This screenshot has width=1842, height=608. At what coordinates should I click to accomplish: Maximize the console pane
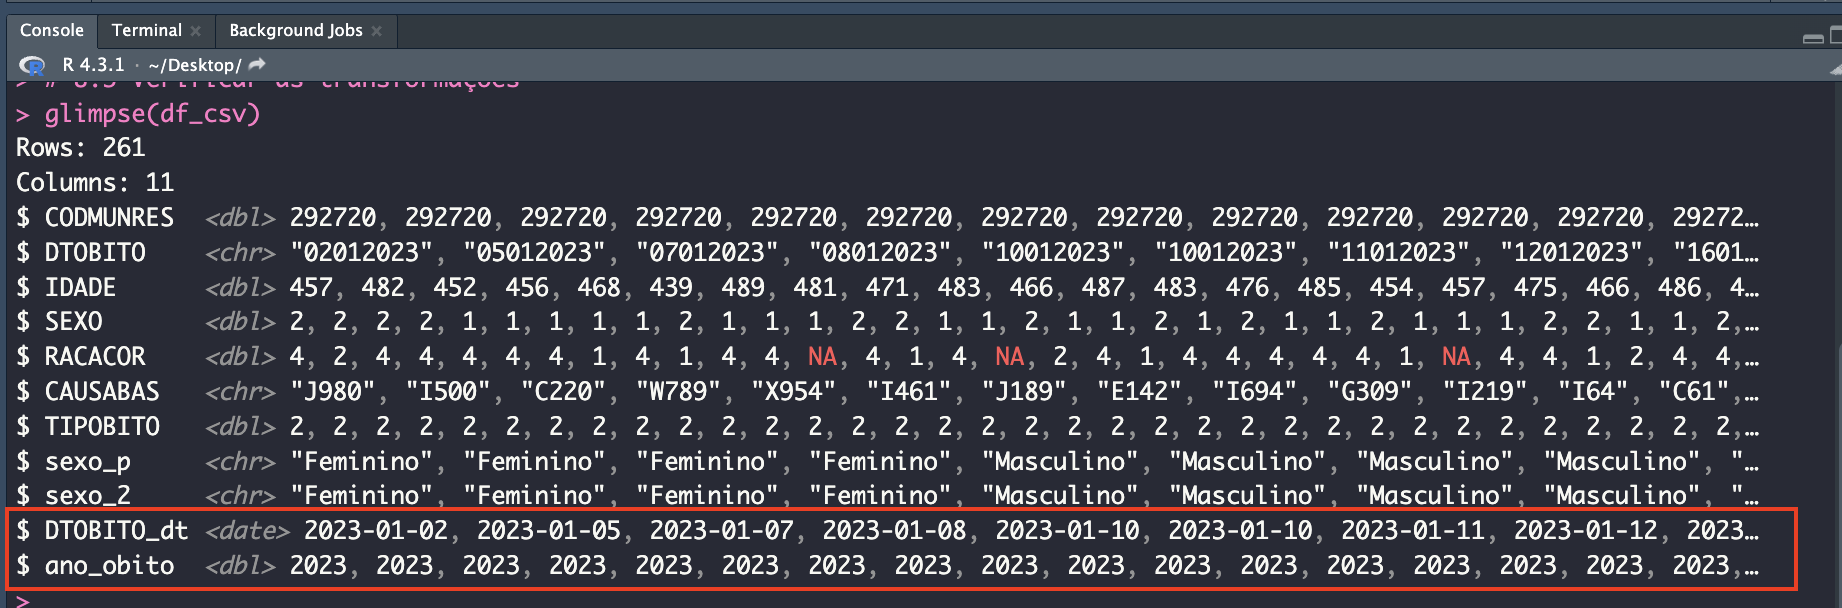[1835, 36]
